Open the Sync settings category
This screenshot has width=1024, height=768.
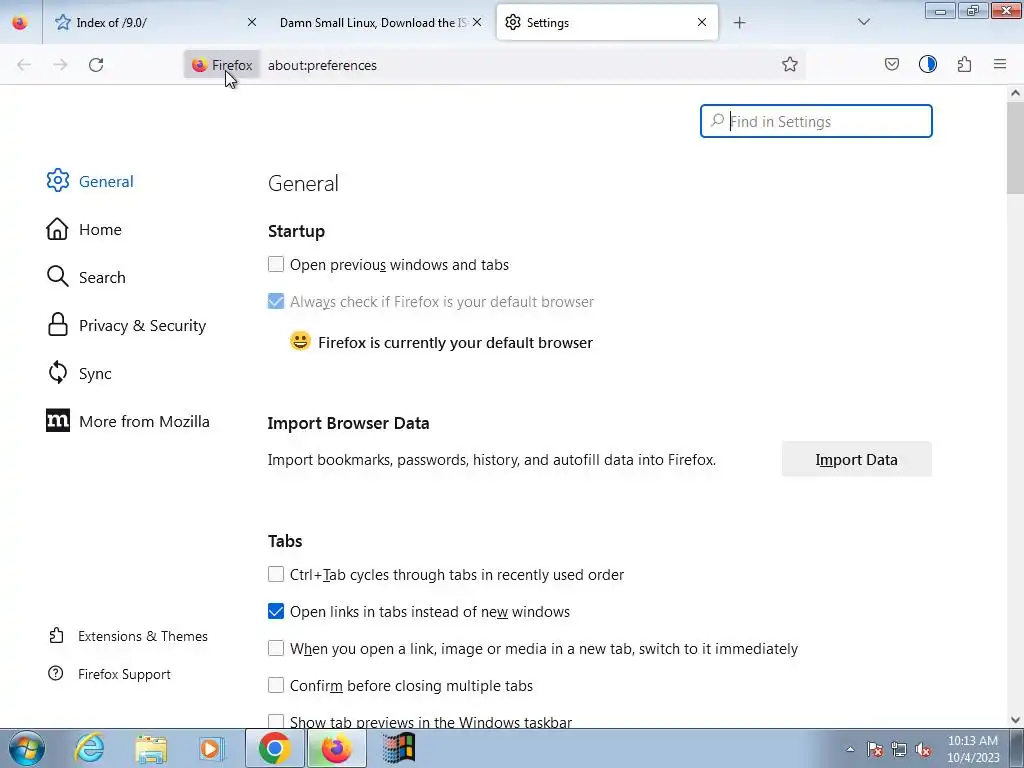click(79, 373)
